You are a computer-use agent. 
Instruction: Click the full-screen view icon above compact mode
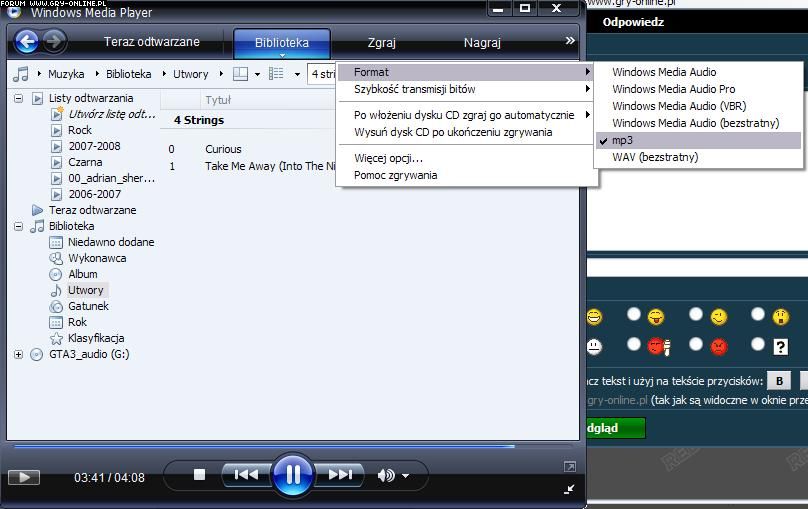coord(569,467)
